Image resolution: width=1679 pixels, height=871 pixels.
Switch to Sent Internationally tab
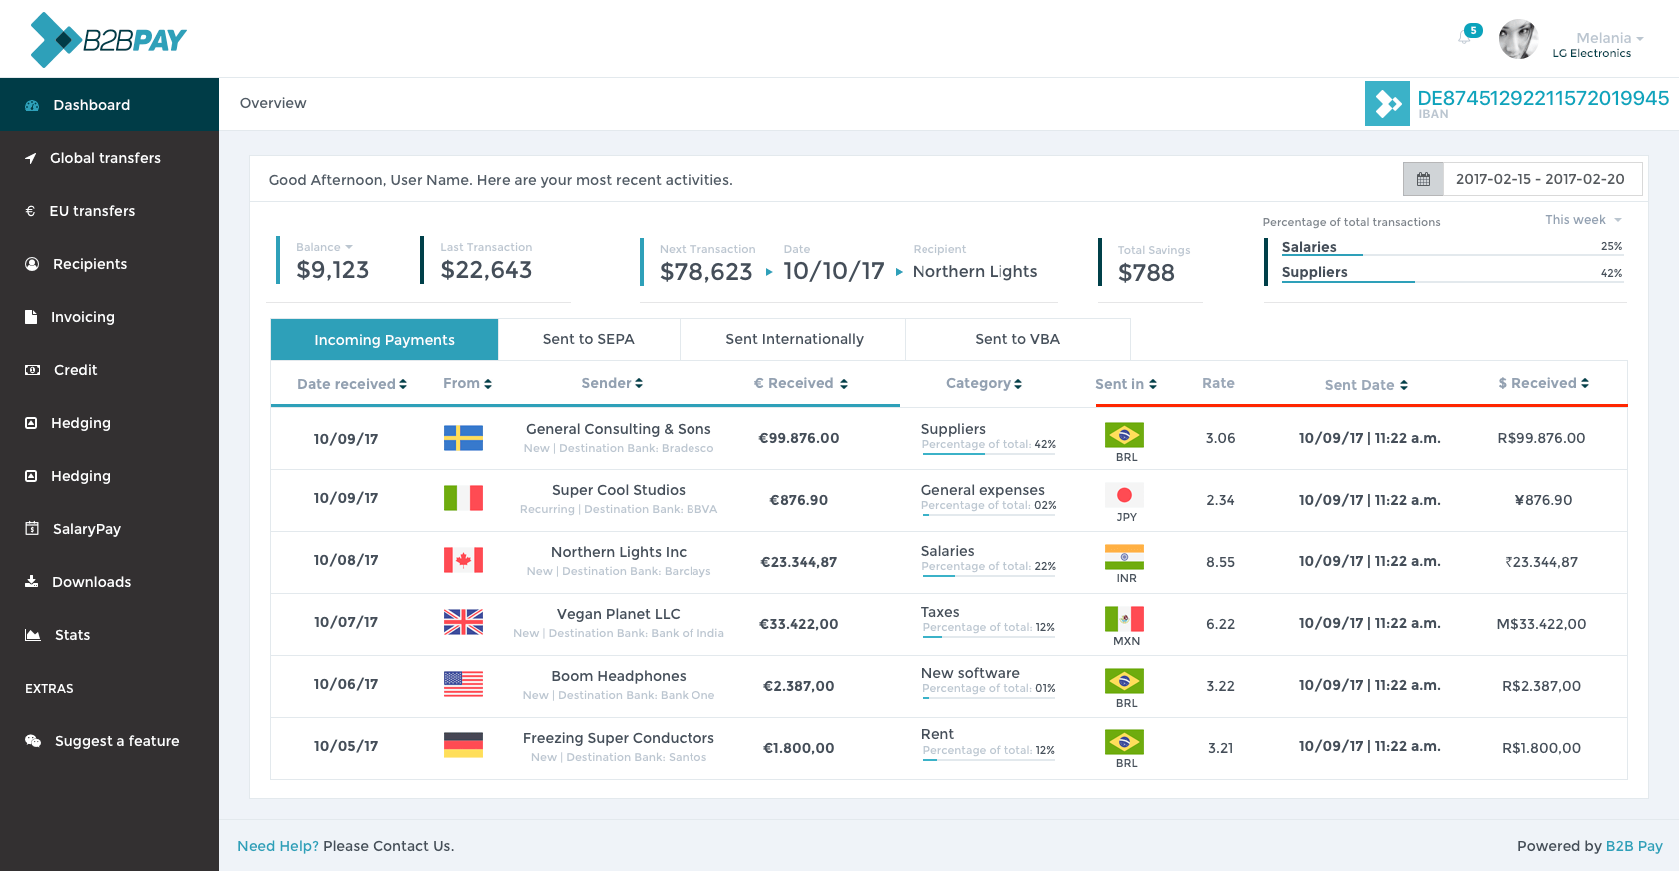tap(794, 339)
